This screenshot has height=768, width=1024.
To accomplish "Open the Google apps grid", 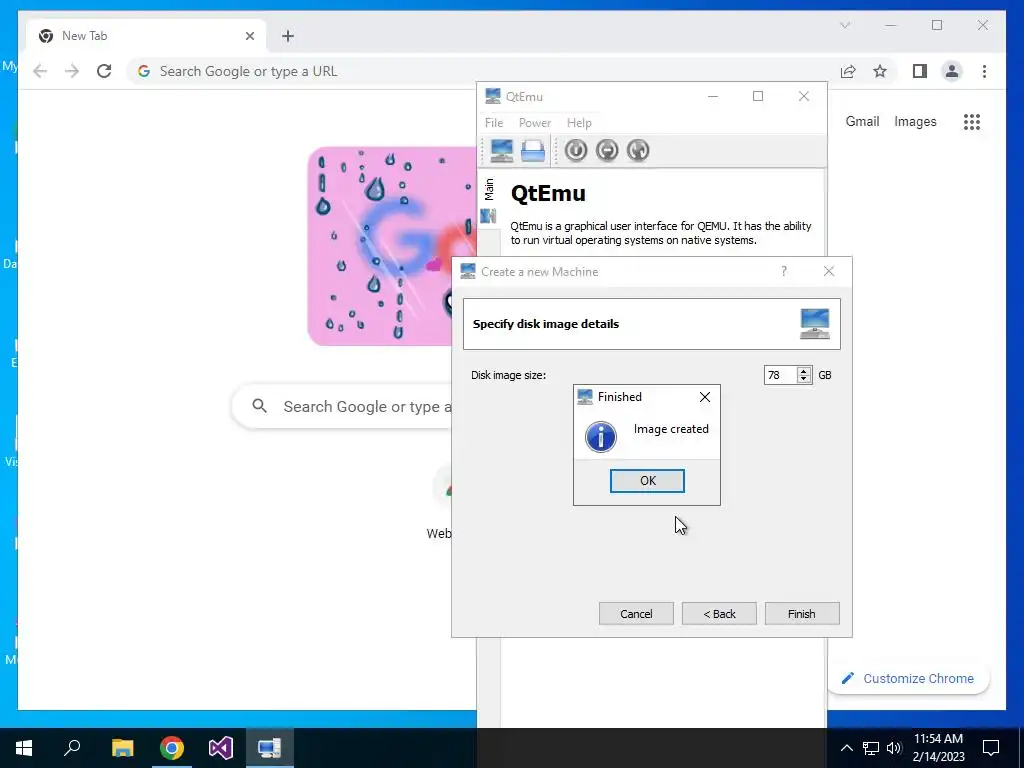I will click(972, 121).
